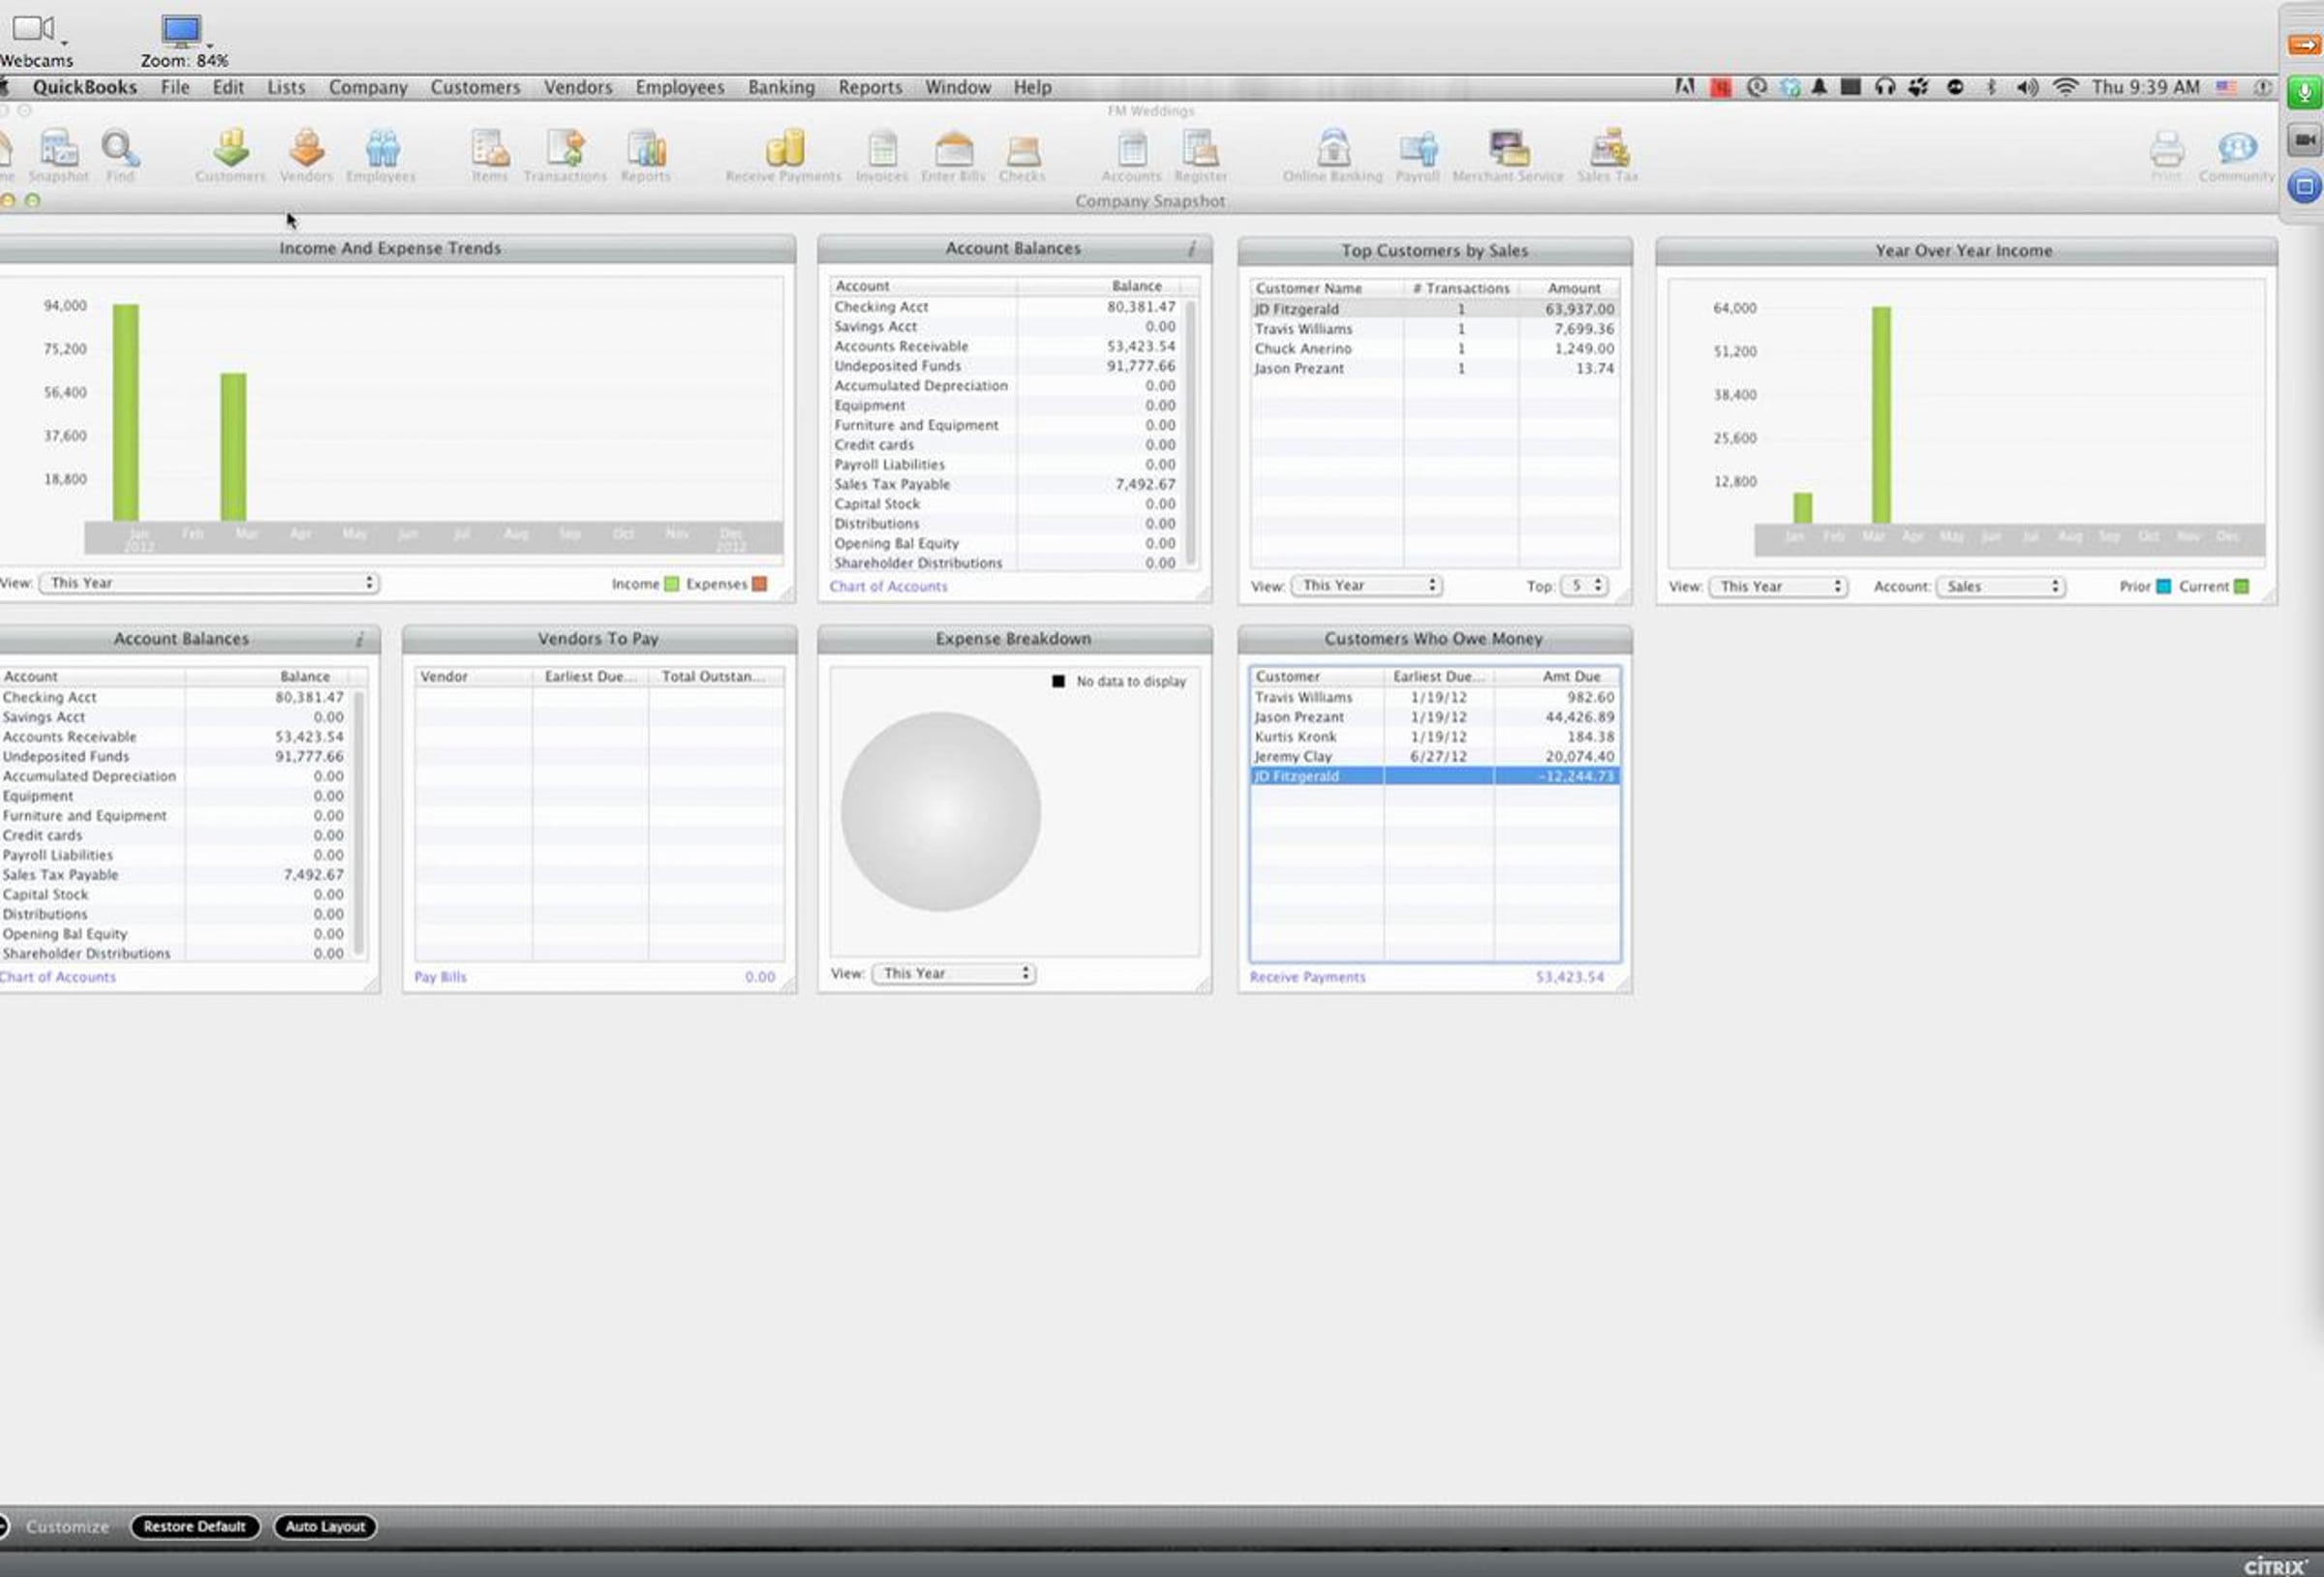Select the Jeremy Clay row
Image resolution: width=2324 pixels, height=1577 pixels.
(1434, 756)
